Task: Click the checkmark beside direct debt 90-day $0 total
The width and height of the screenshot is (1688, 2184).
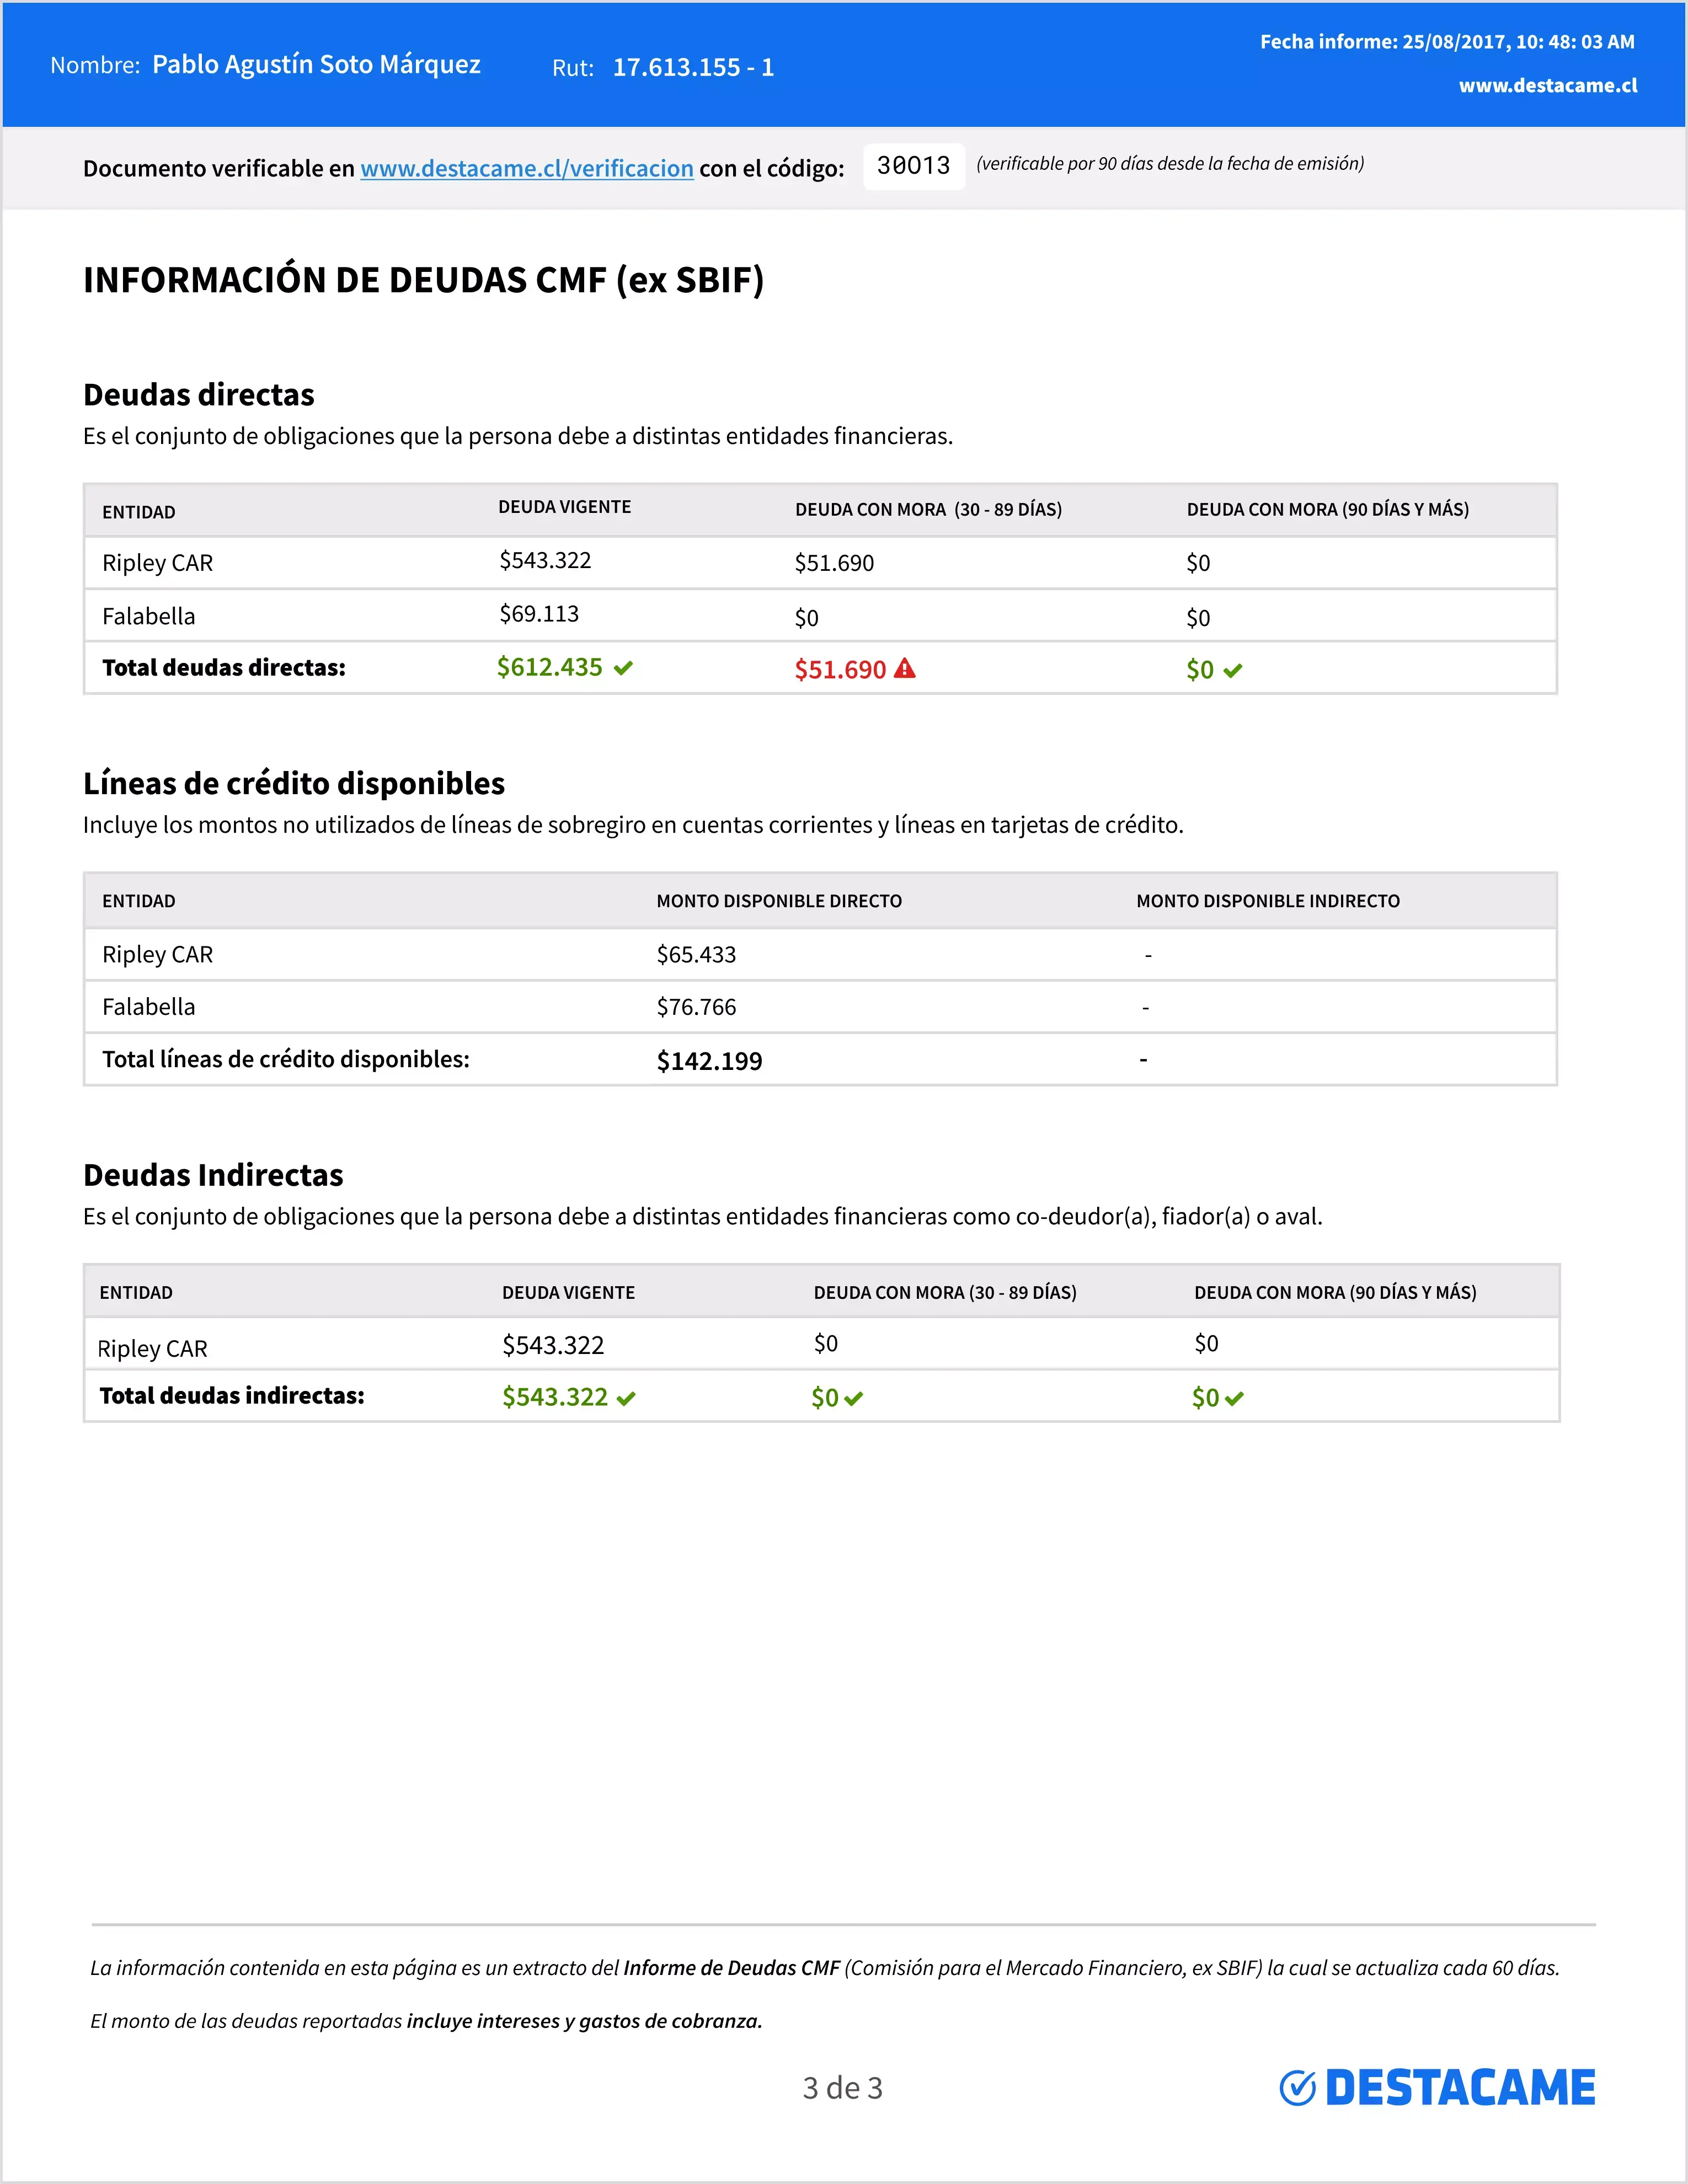Action: pyautogui.click(x=1232, y=671)
